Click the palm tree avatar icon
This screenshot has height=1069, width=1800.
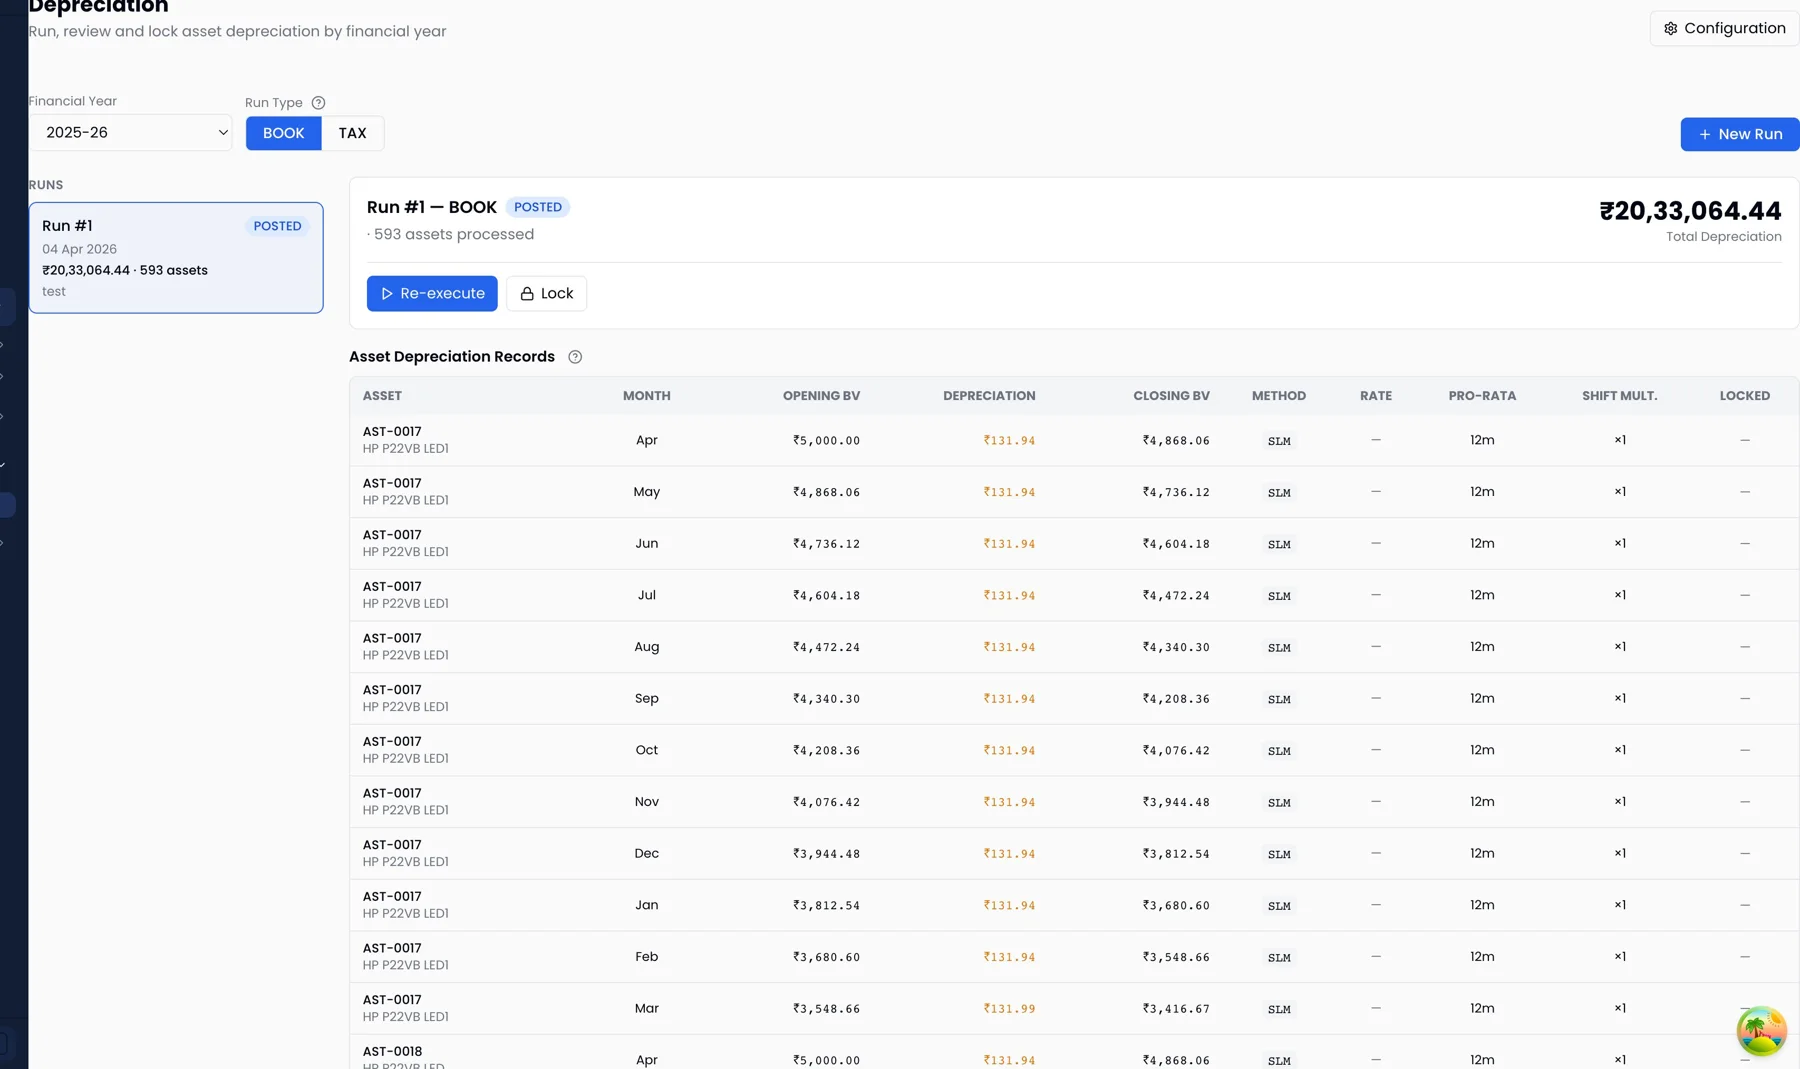1761,1031
